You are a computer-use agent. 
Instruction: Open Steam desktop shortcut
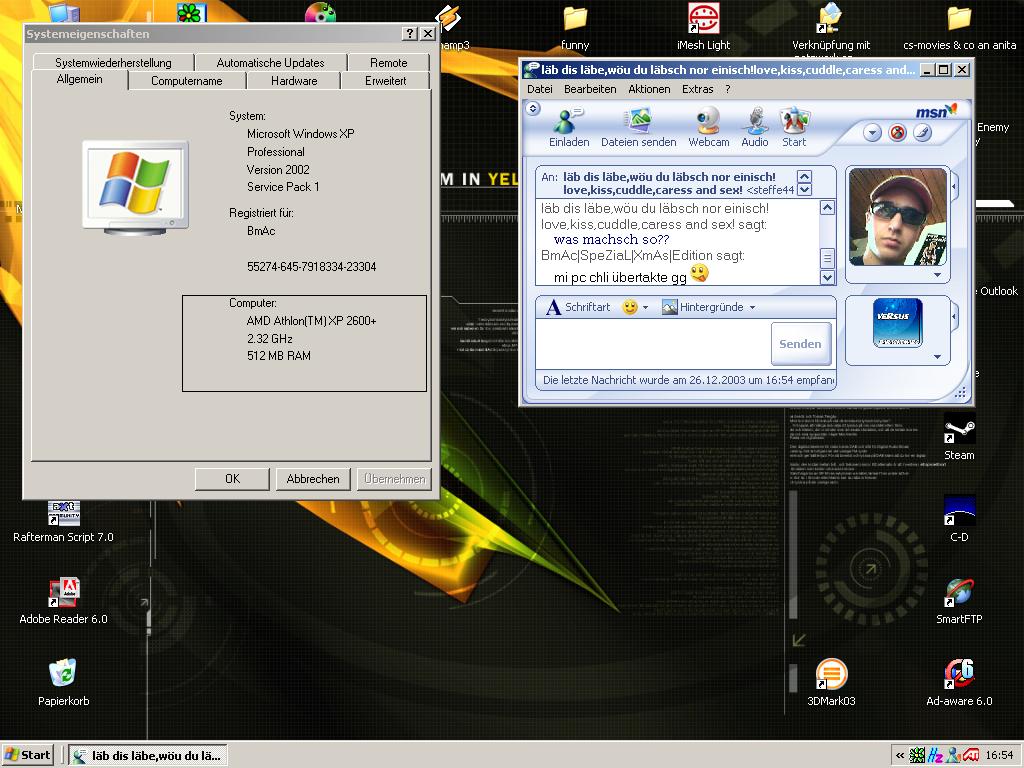pyautogui.click(x=958, y=431)
